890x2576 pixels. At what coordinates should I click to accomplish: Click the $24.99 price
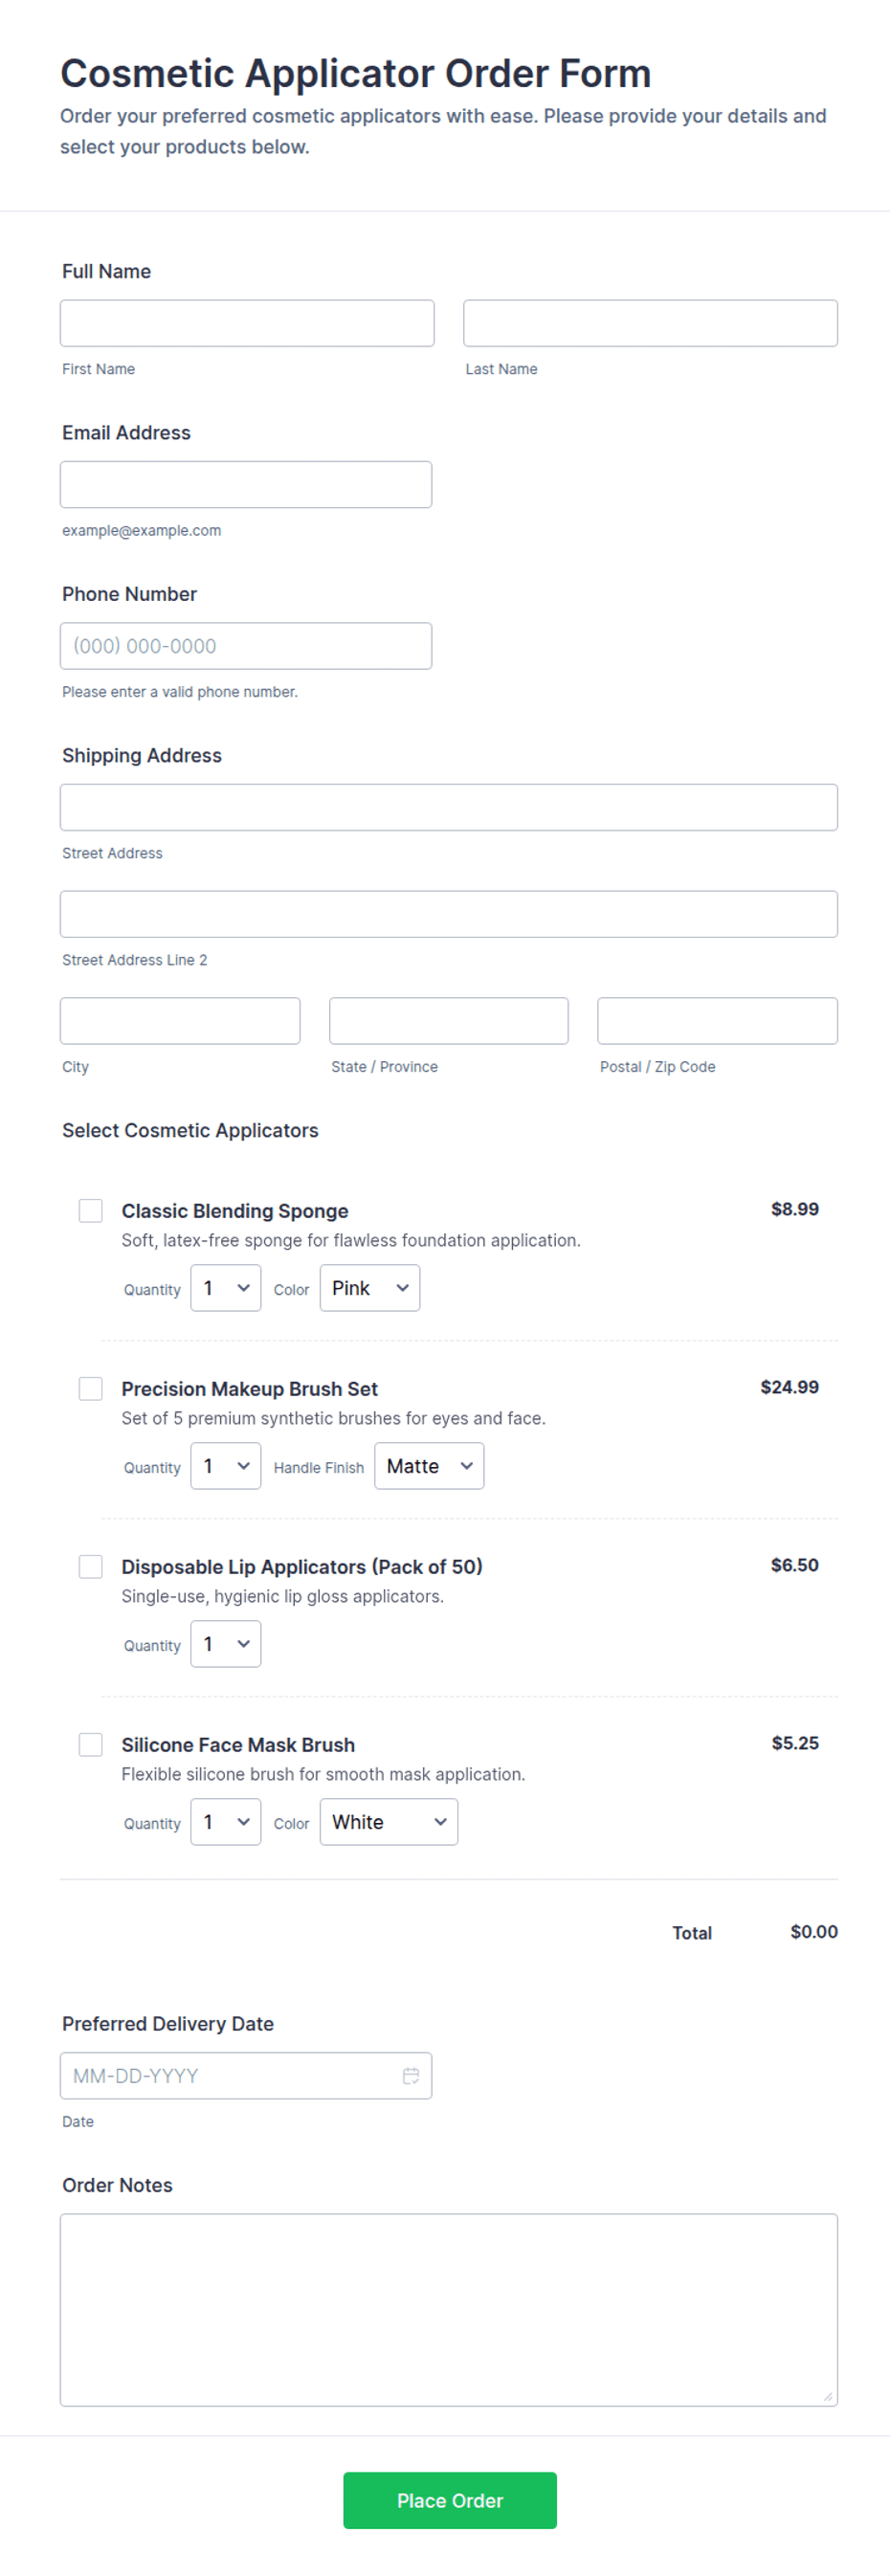click(790, 1387)
